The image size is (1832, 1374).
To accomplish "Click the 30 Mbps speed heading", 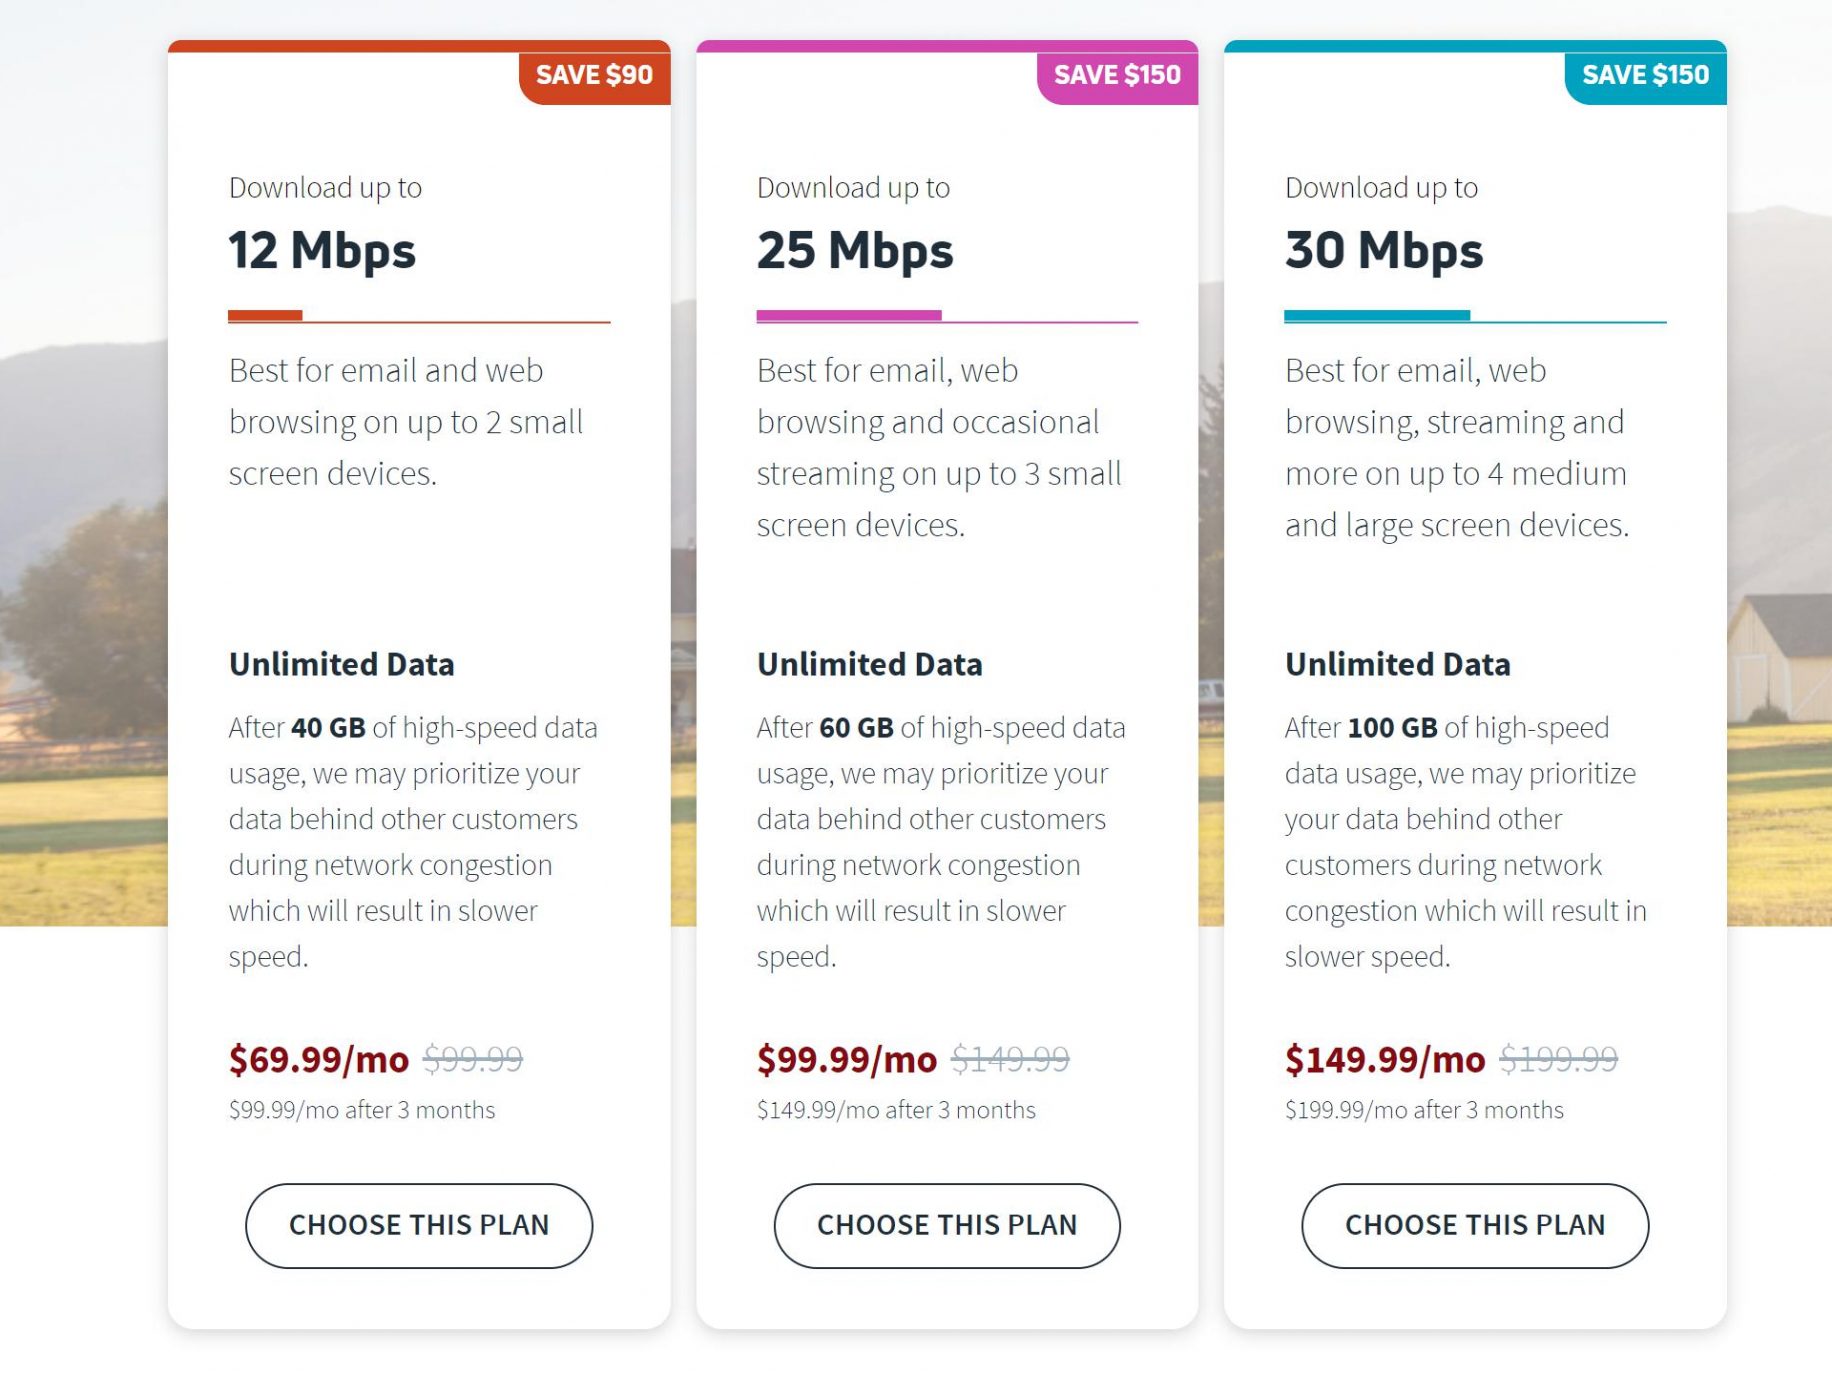I will 1384,250.
